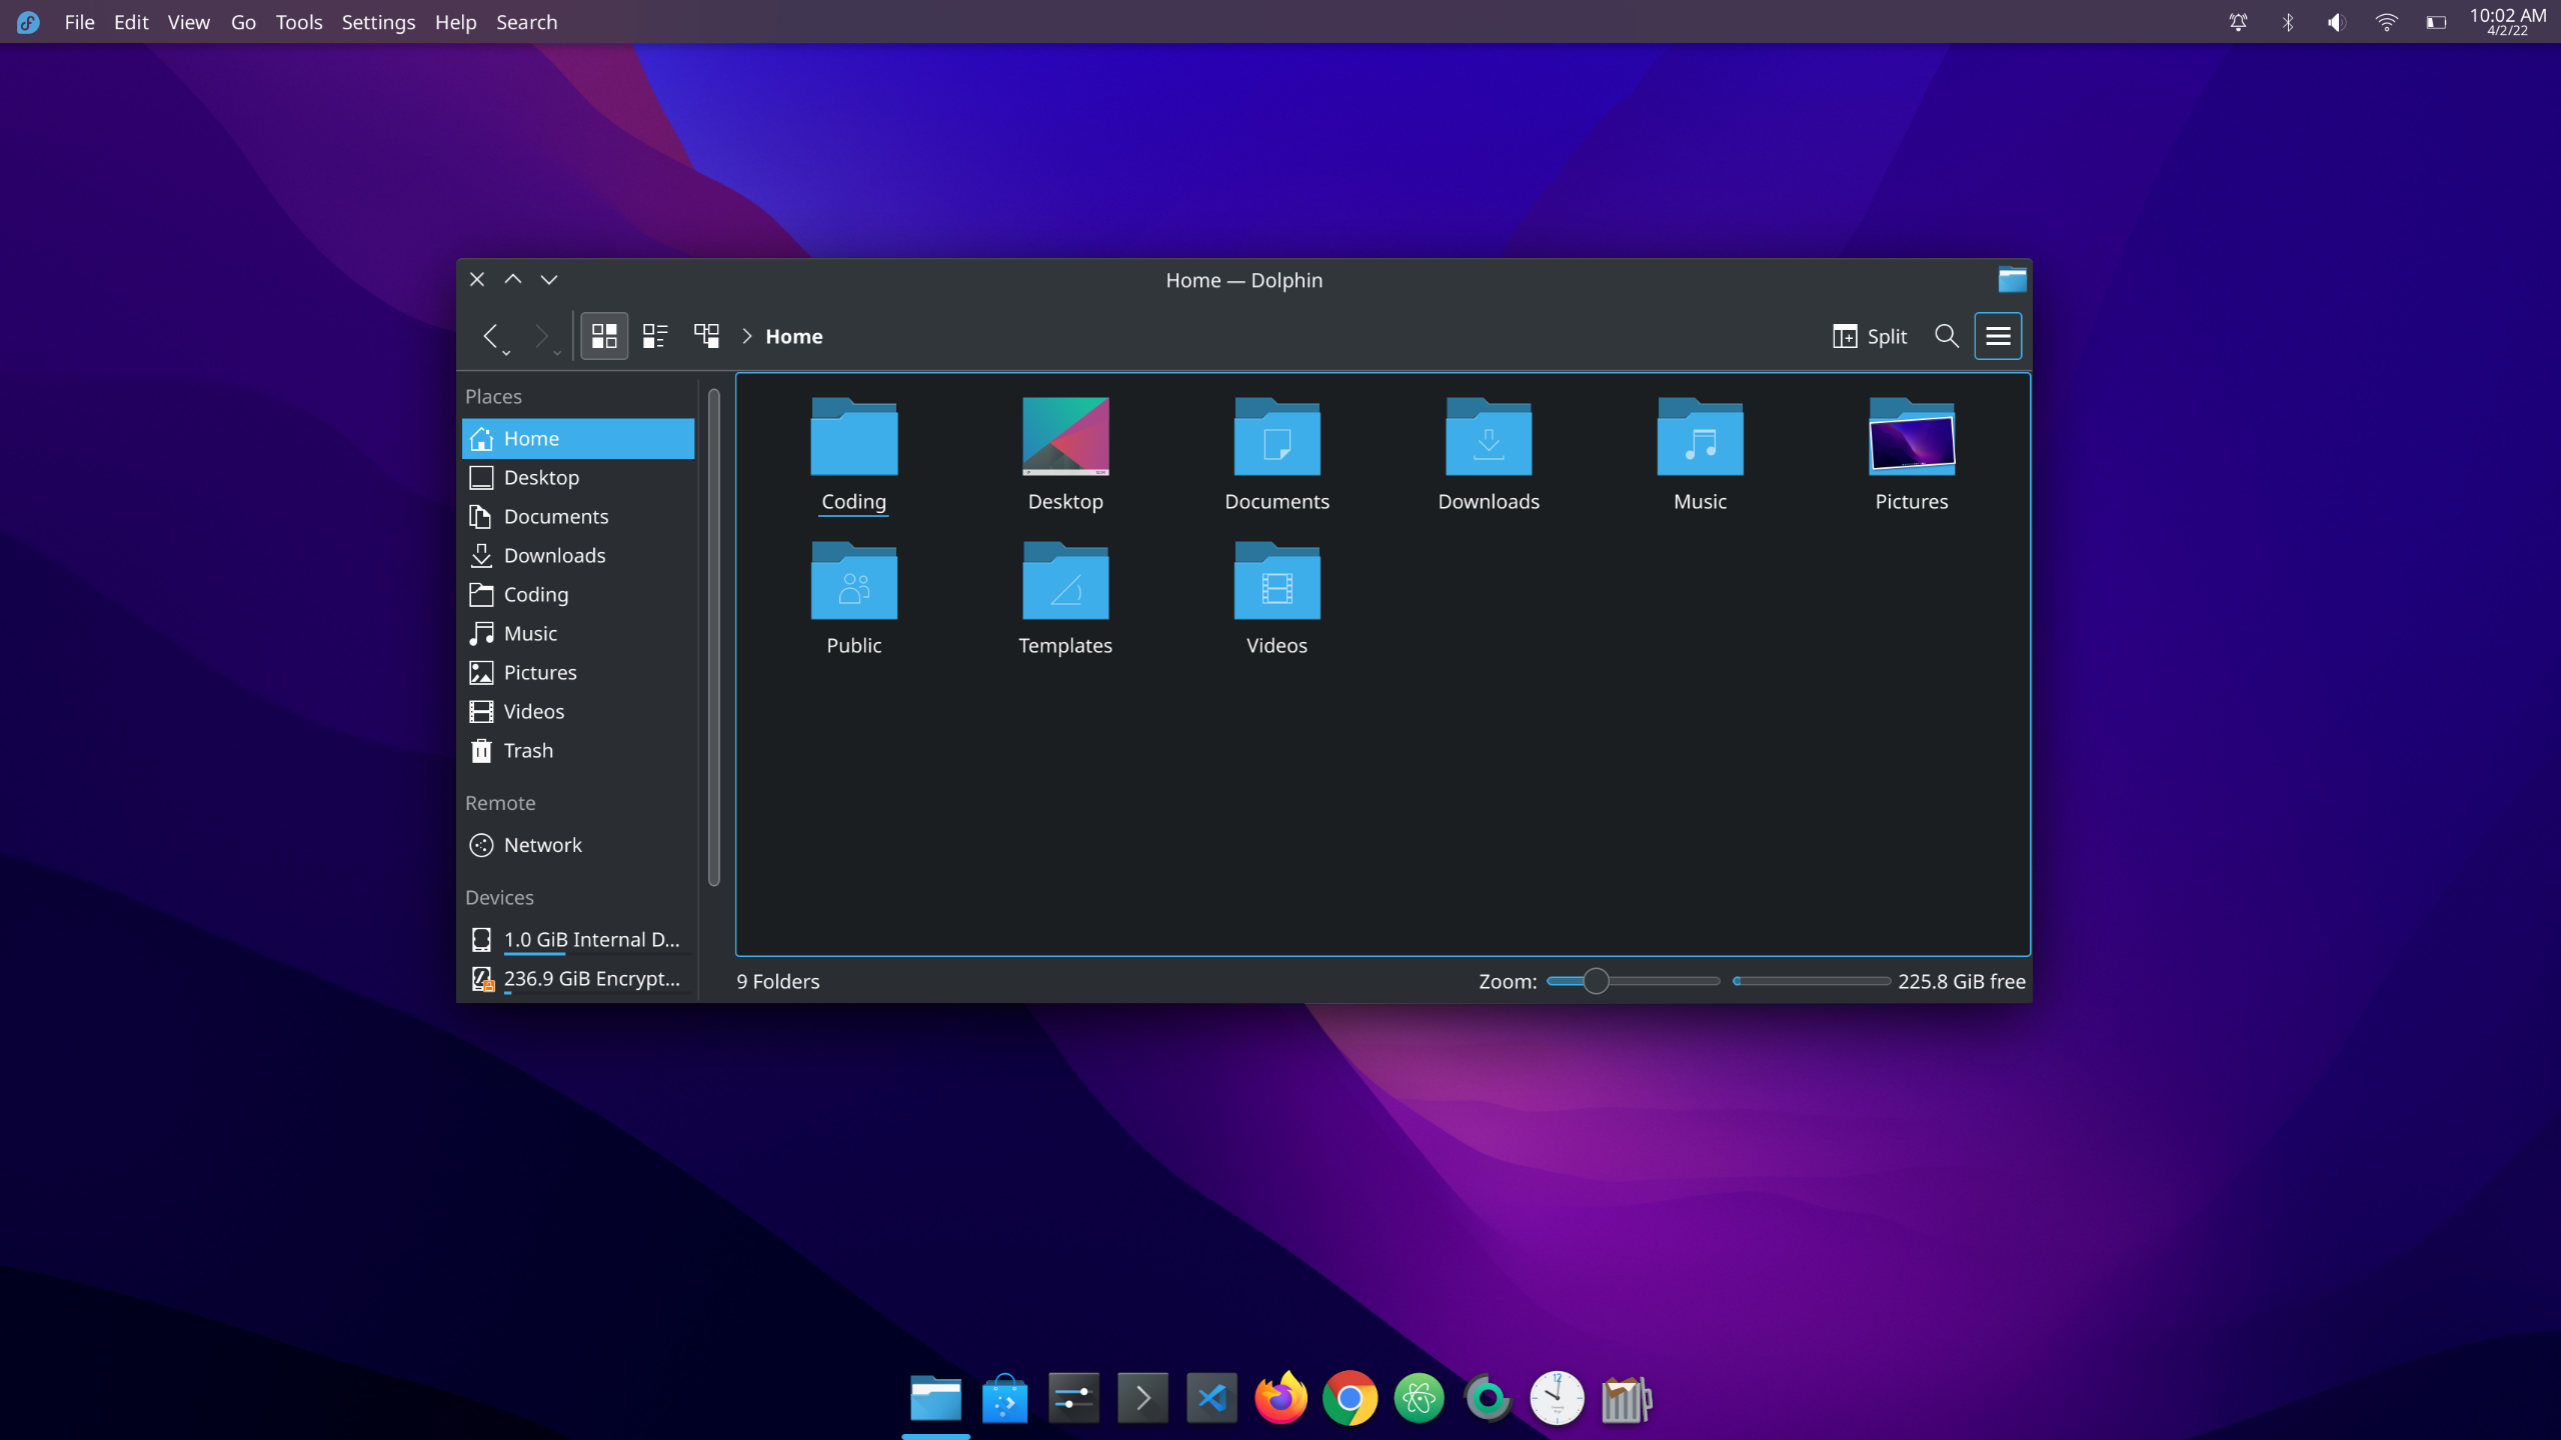Go back using the back arrow
This screenshot has height=1440, width=2561.
pyautogui.click(x=490, y=336)
